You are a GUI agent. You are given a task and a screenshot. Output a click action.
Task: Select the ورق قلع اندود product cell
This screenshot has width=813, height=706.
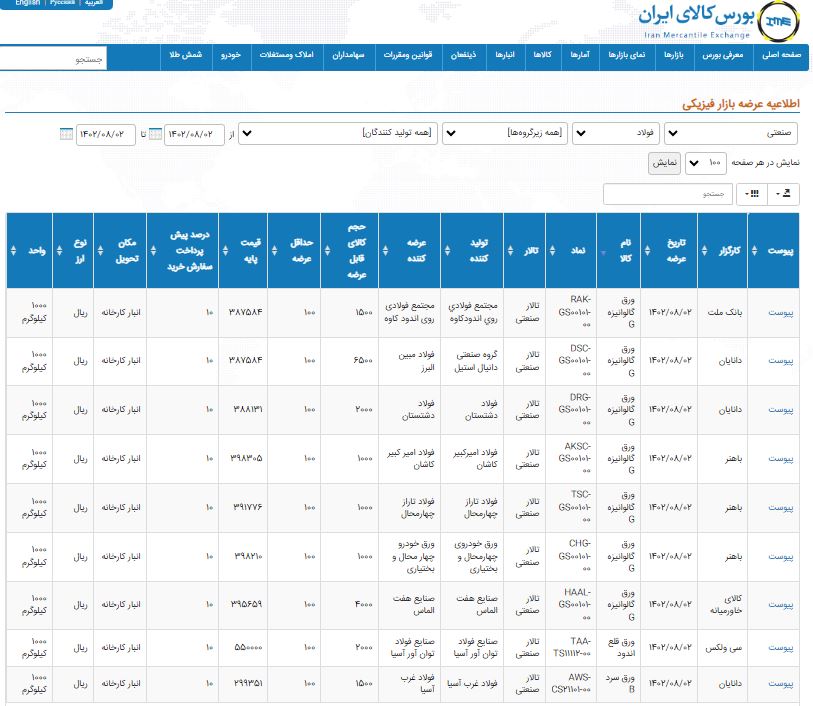(x=619, y=647)
